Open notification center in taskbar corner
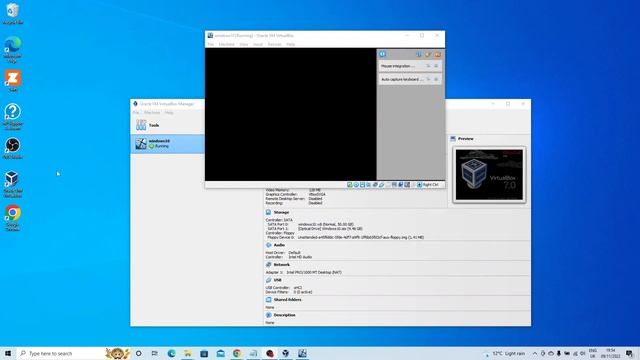The height and width of the screenshot is (360, 640). tap(629, 353)
